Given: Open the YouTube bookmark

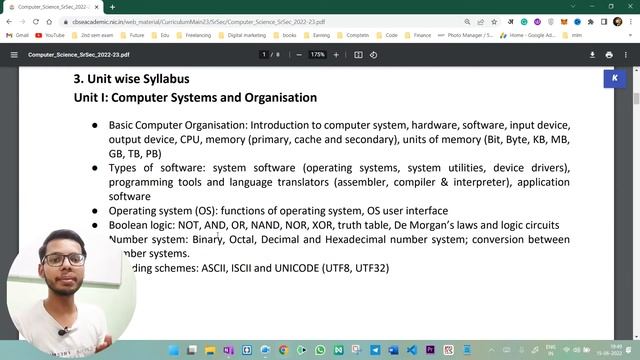Looking at the screenshot, I should 50,35.
